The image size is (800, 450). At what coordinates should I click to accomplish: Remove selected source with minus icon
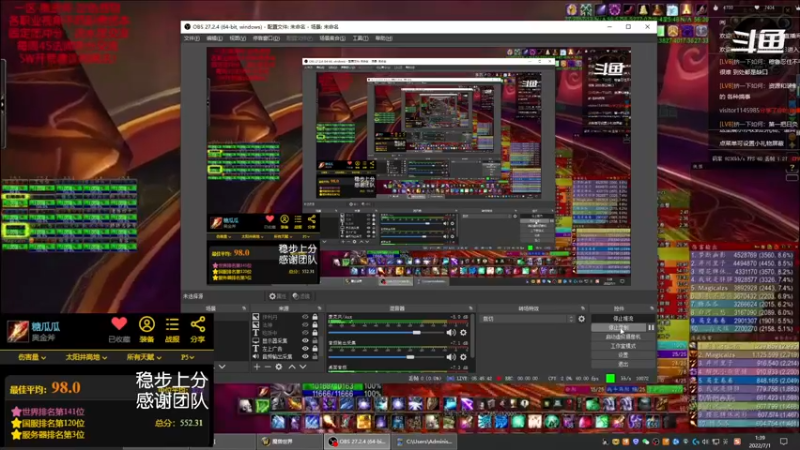tap(267, 366)
